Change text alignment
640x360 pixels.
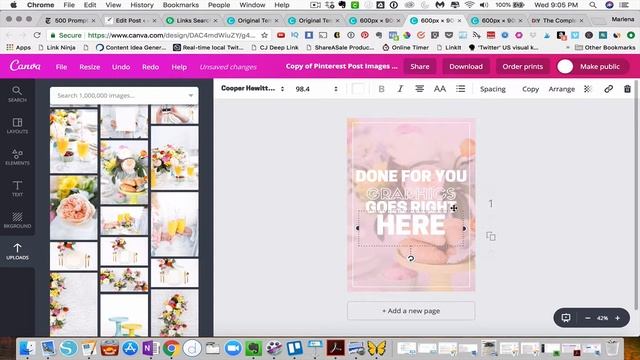[419, 89]
